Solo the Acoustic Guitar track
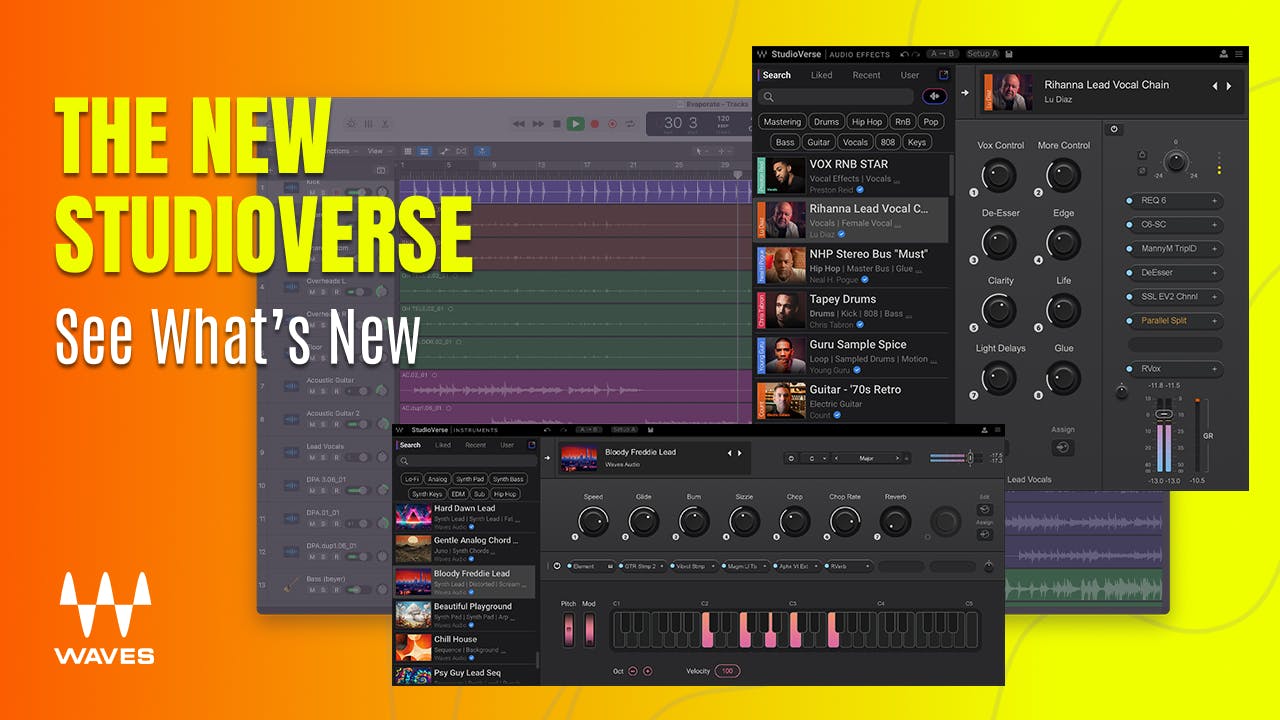 point(323,391)
